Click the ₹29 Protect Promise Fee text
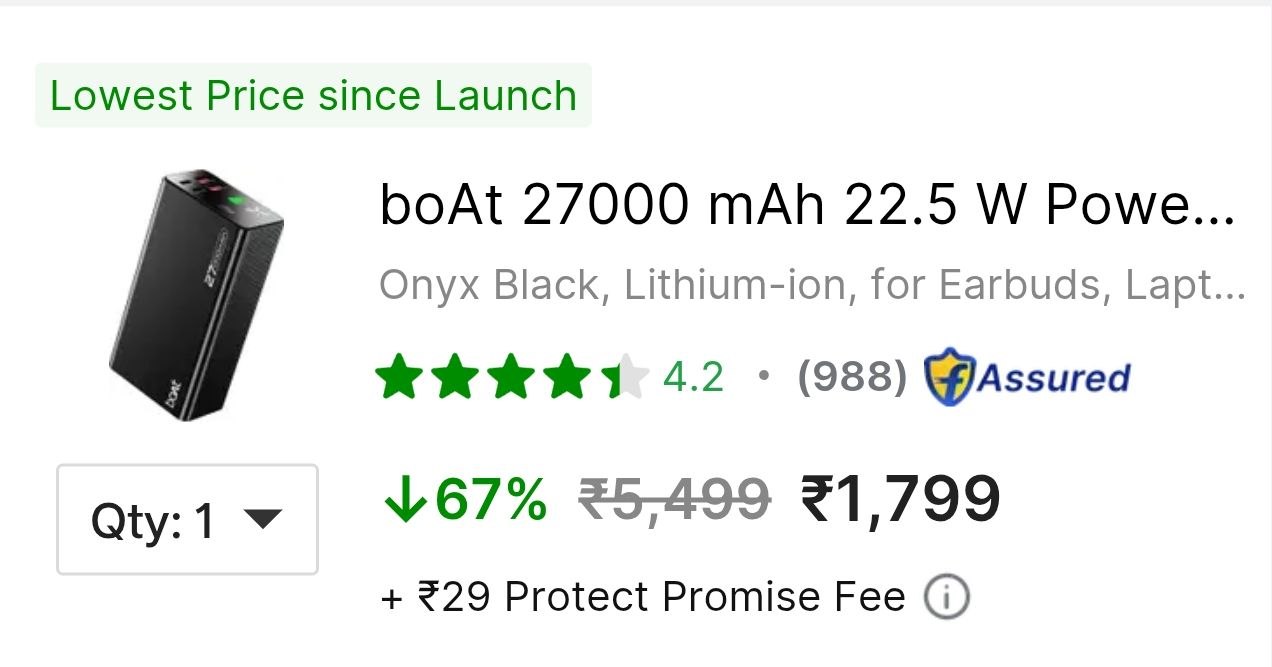1272x667 pixels. pyautogui.click(x=643, y=598)
